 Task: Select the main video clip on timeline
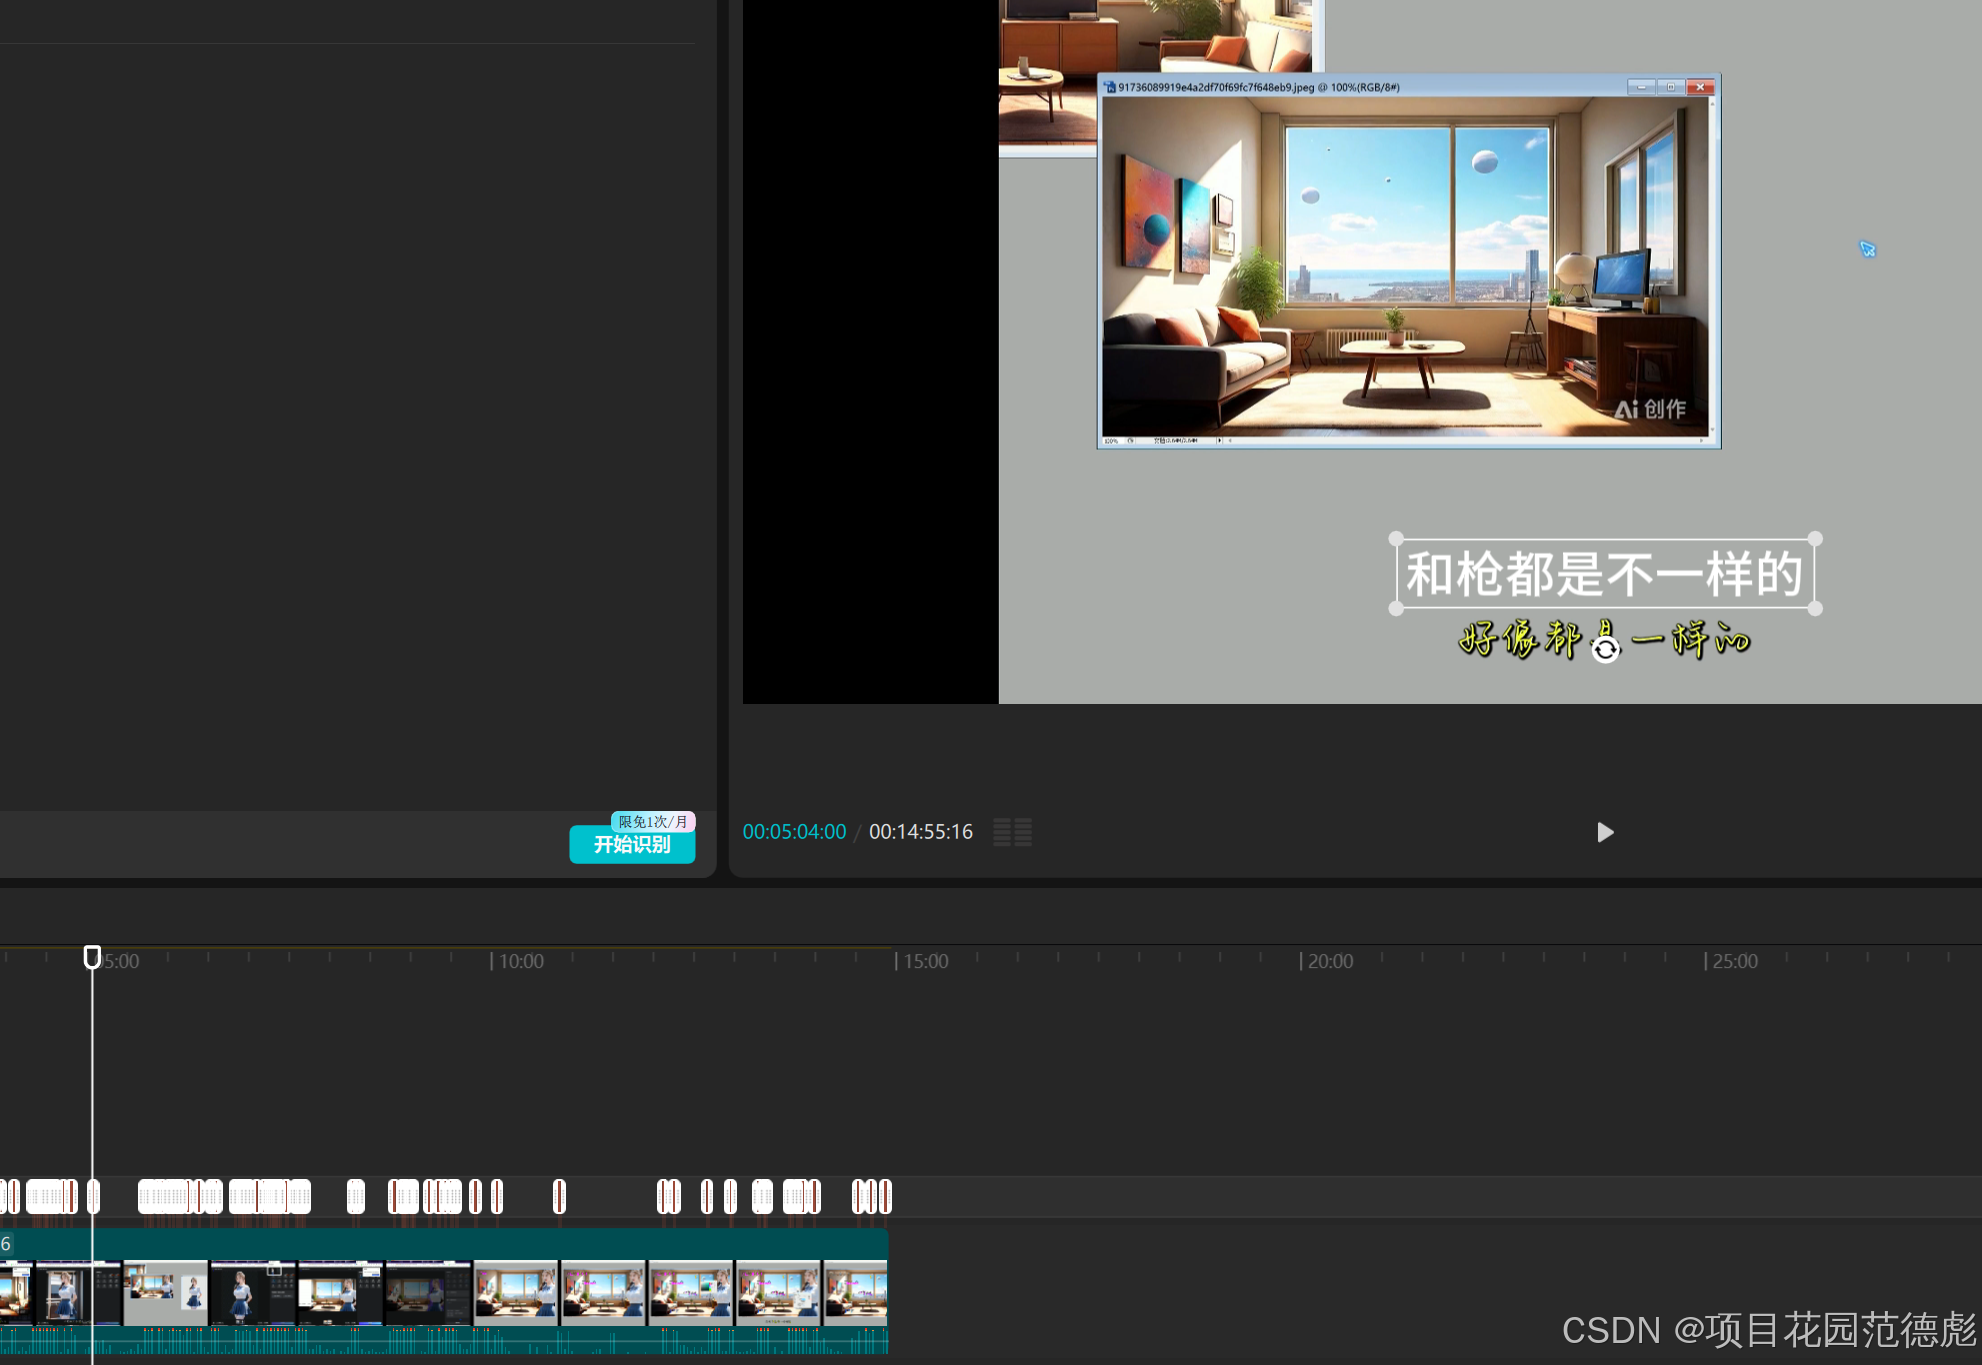click(x=444, y=1292)
